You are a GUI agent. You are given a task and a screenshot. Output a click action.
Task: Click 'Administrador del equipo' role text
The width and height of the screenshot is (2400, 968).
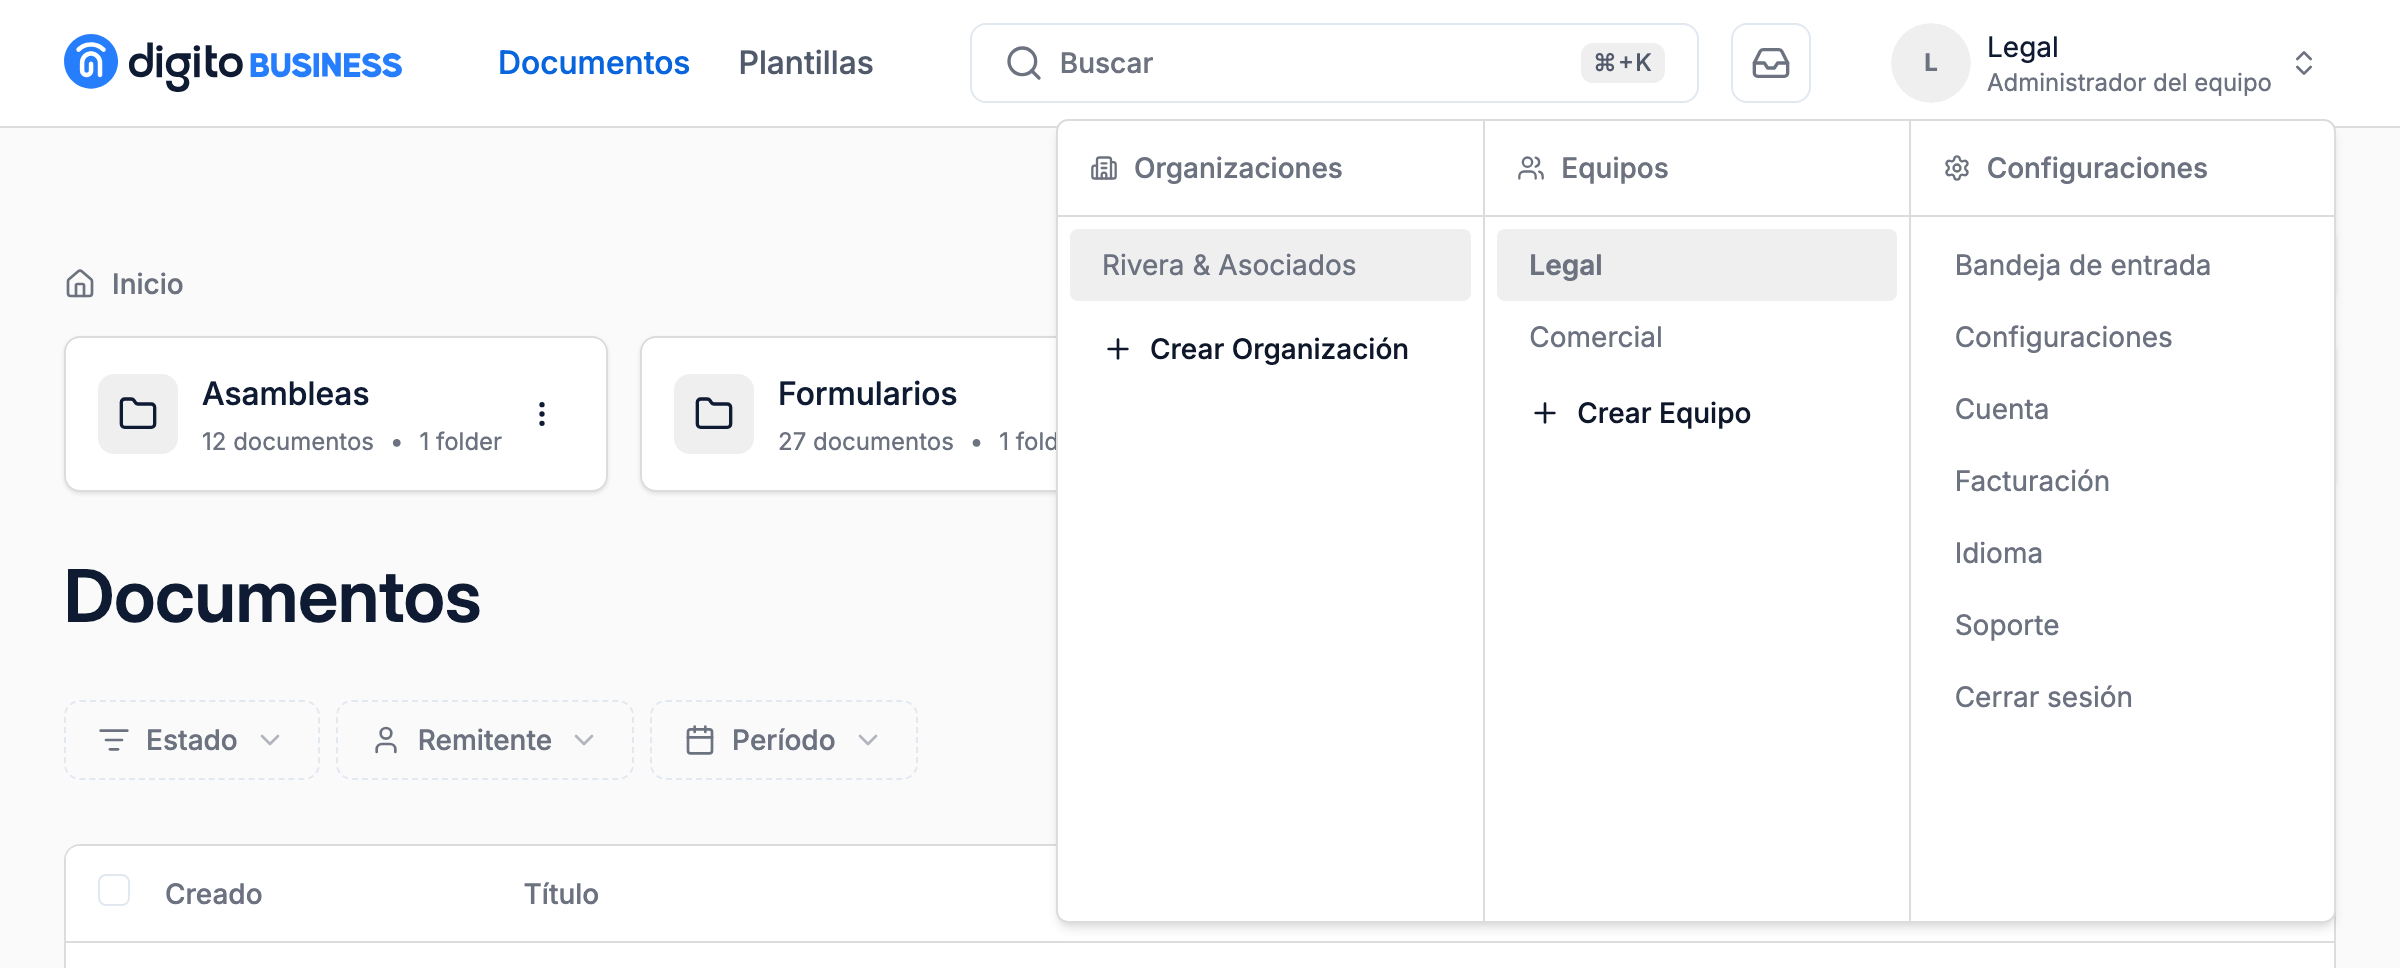pos(2129,82)
